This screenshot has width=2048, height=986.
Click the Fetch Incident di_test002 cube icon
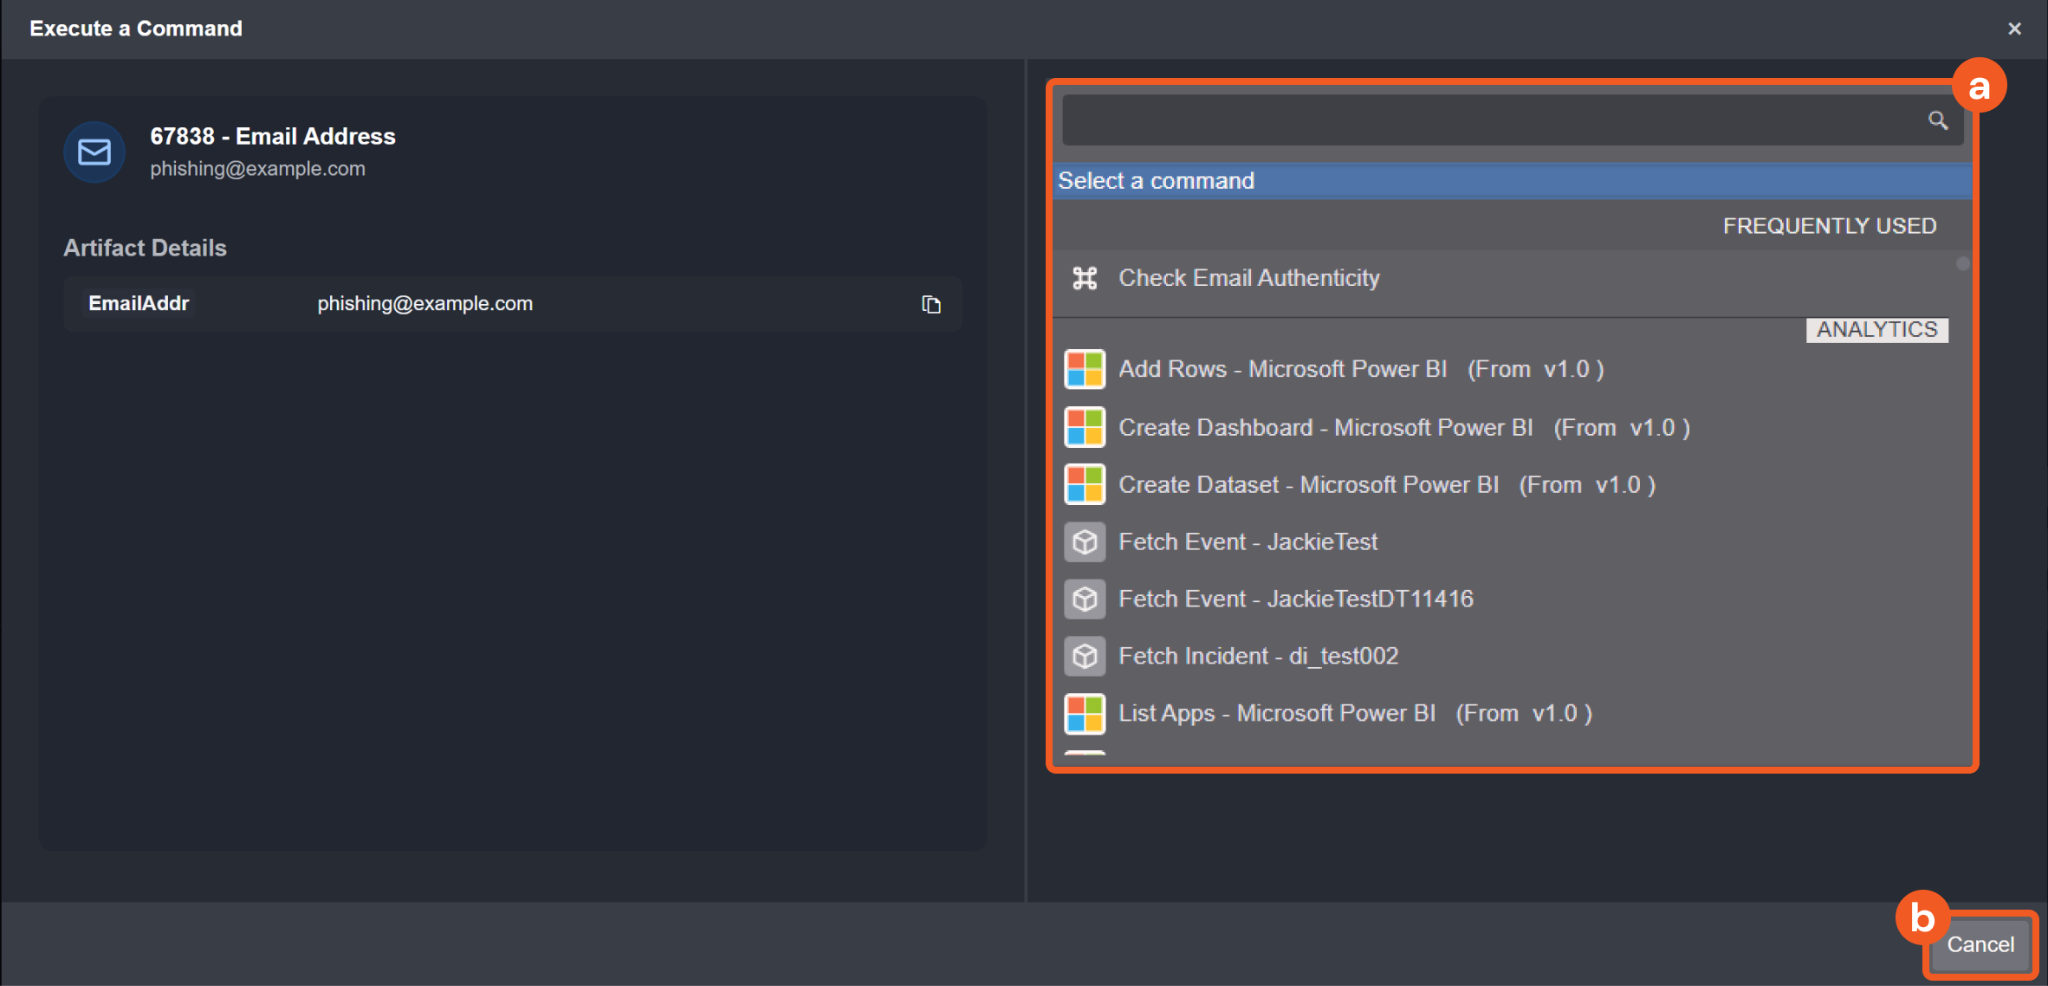pos(1085,656)
